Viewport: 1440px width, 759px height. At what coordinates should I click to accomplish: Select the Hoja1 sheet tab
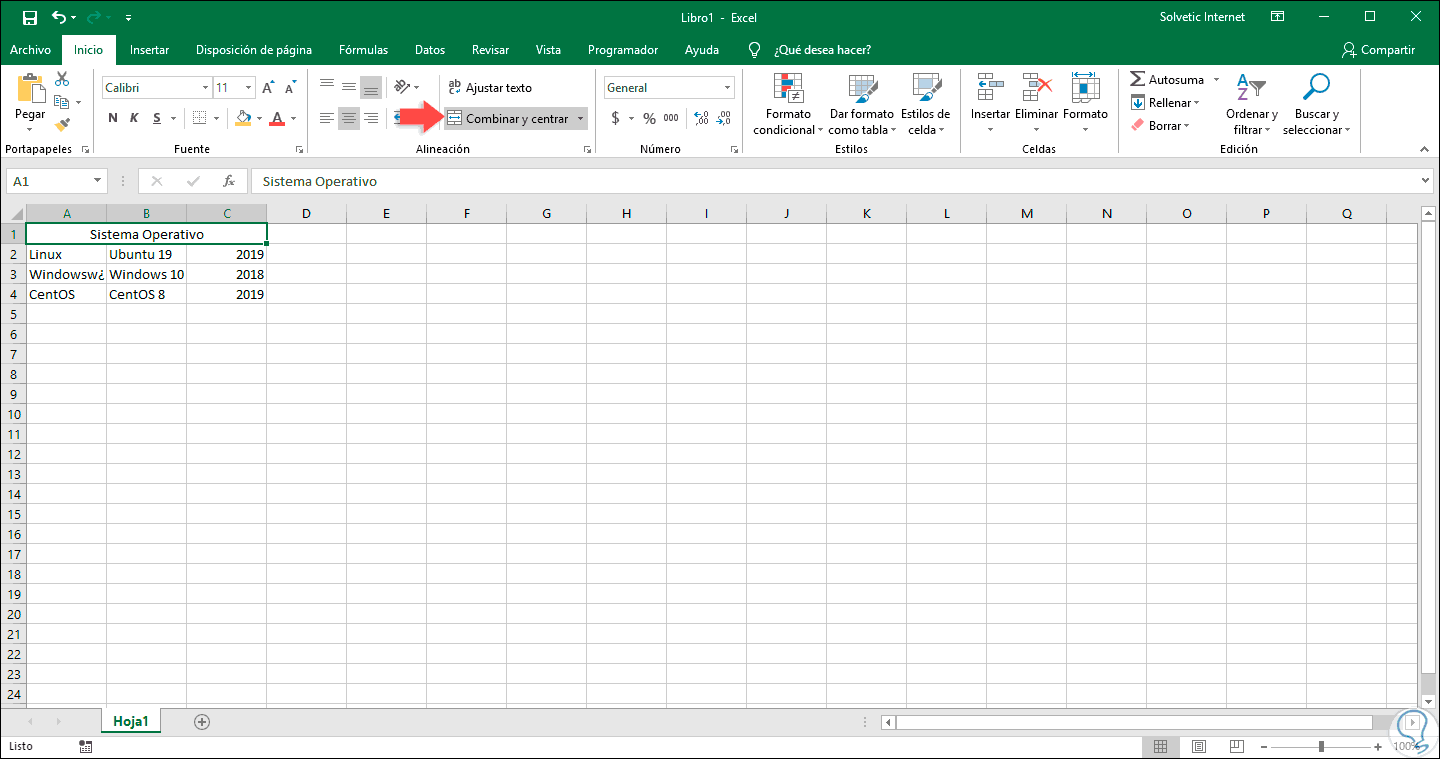(x=131, y=721)
